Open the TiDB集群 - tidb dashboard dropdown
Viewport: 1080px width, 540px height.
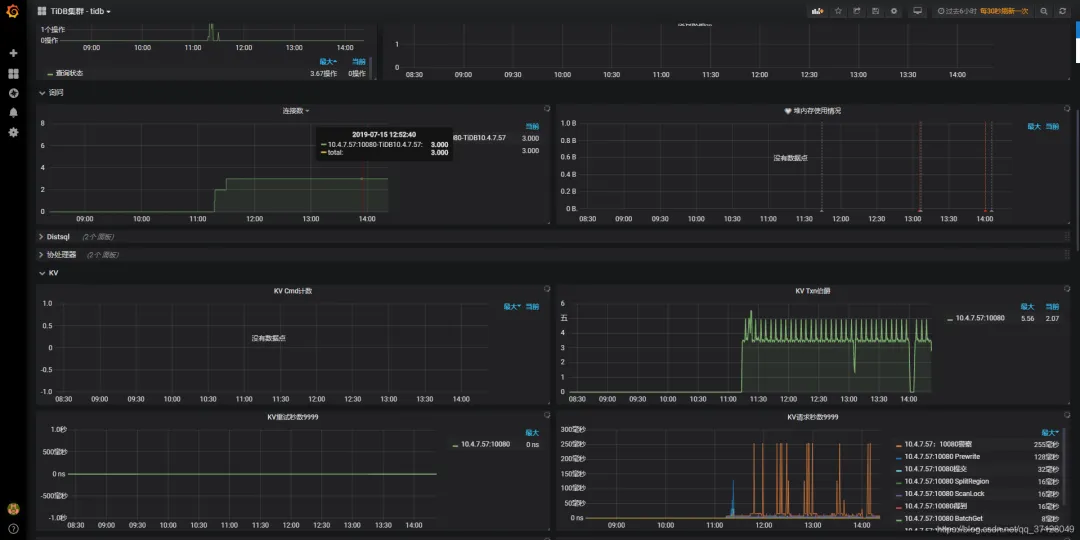[x=81, y=11]
